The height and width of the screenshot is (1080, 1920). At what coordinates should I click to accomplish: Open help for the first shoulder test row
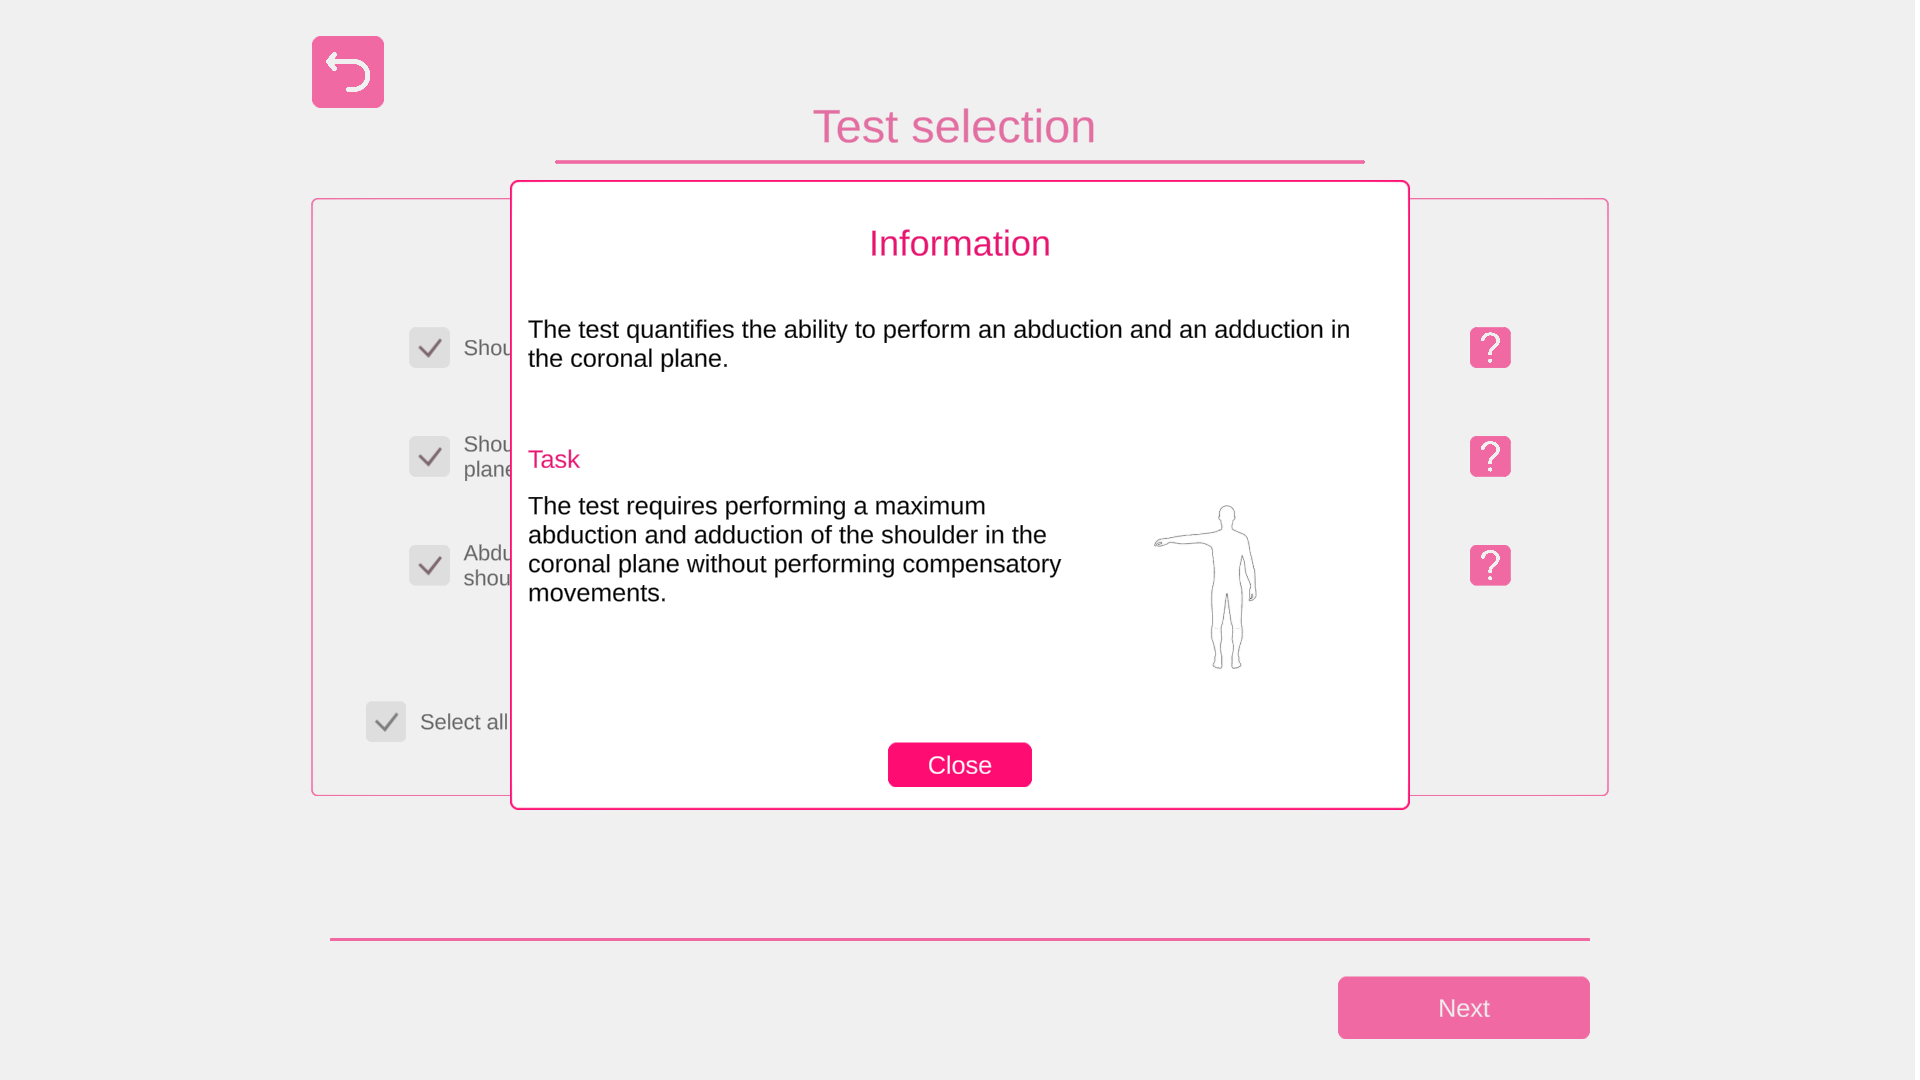pos(1489,348)
